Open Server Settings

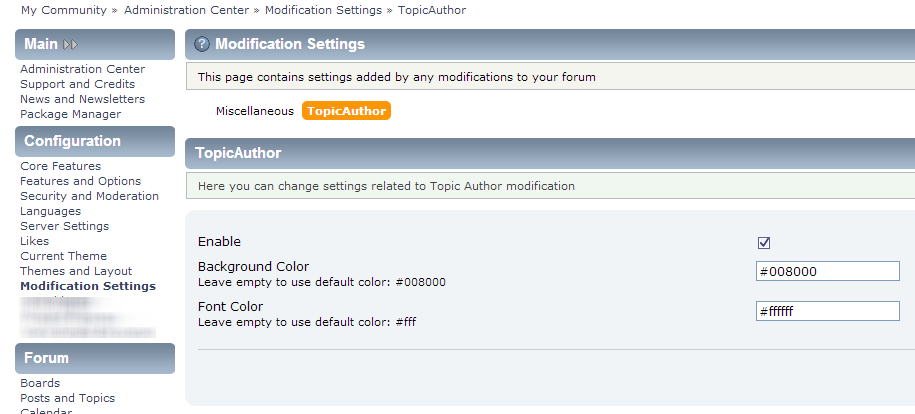pyautogui.click(x=64, y=226)
